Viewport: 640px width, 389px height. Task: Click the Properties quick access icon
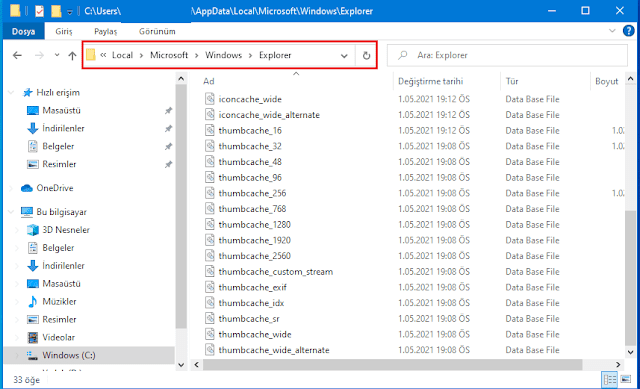tap(39, 11)
